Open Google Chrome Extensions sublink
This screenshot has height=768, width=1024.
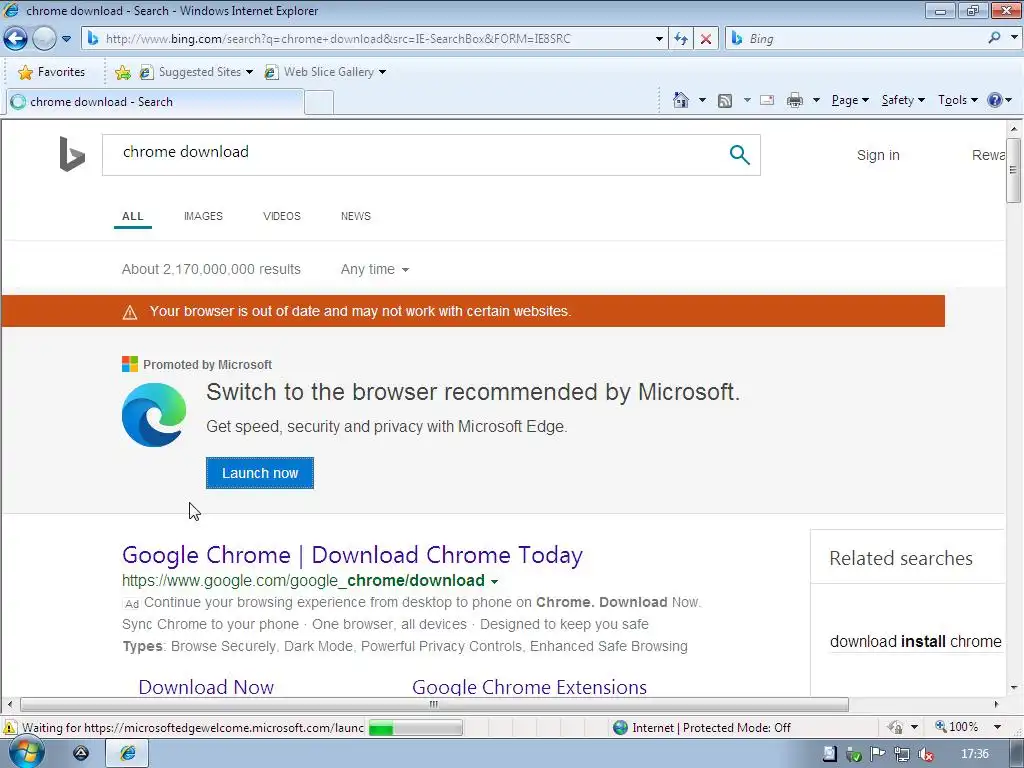[530, 687]
